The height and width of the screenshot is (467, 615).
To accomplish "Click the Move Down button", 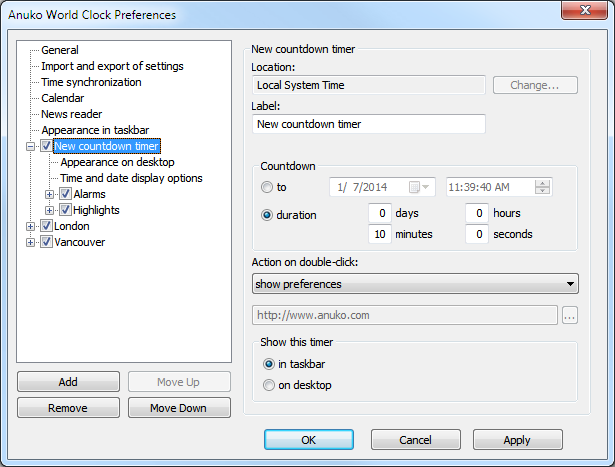I will coord(177,408).
